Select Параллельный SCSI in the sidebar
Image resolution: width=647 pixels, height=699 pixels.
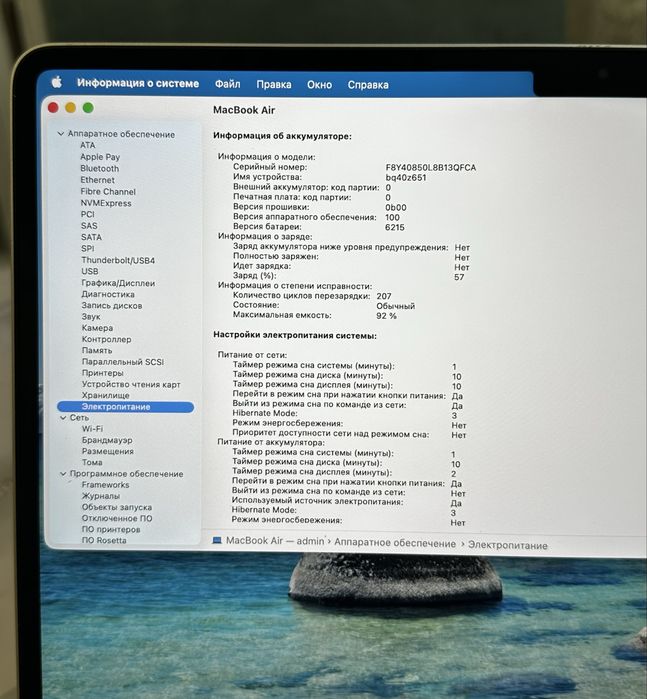point(123,362)
